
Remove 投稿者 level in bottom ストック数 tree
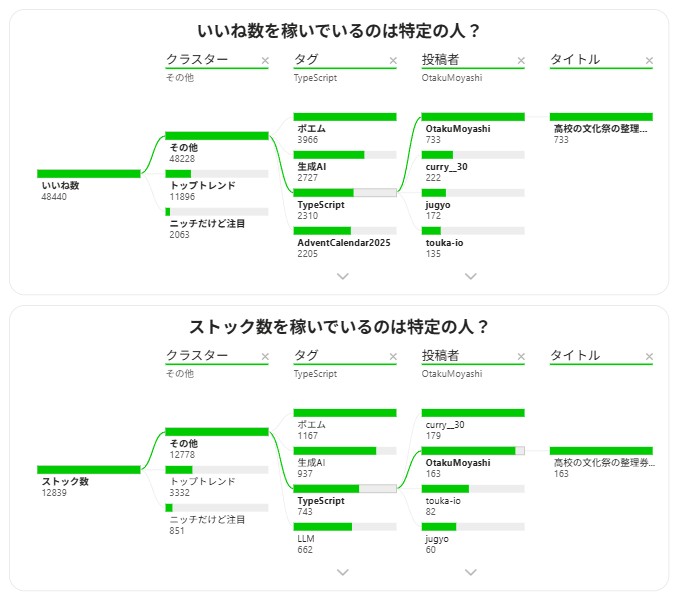521,357
